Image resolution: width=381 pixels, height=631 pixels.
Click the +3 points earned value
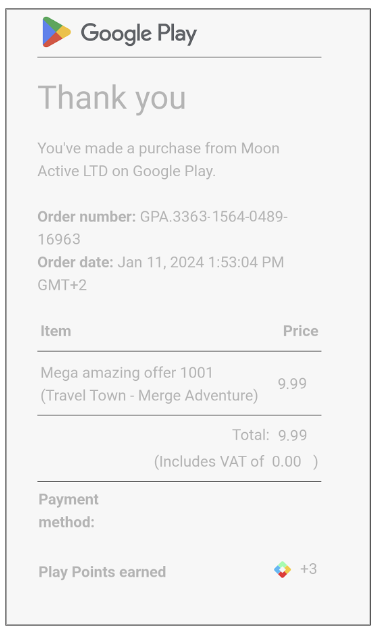click(x=309, y=569)
